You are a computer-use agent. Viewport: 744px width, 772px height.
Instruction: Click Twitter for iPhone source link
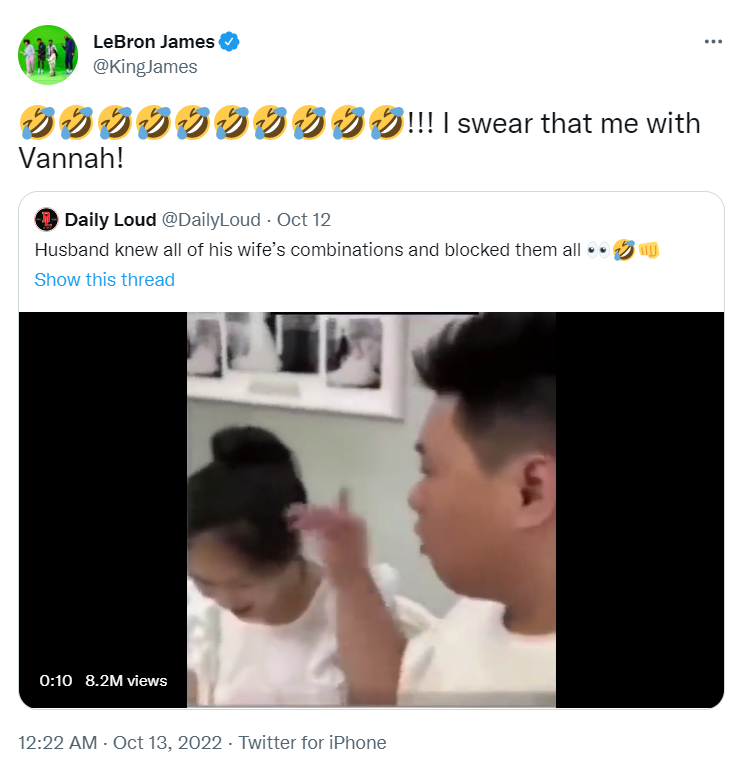(x=312, y=743)
